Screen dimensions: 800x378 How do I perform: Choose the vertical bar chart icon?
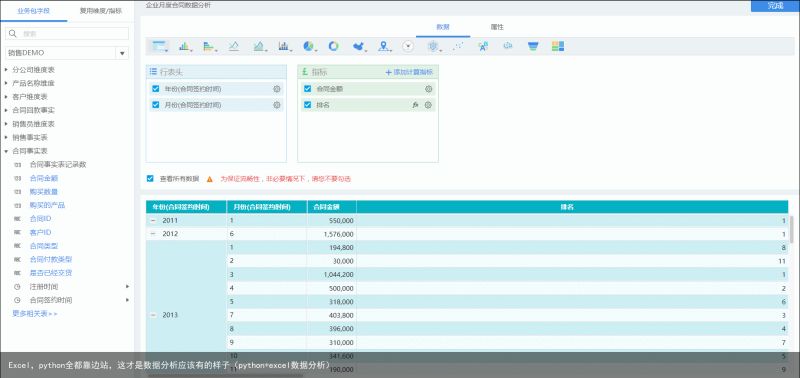click(x=184, y=46)
